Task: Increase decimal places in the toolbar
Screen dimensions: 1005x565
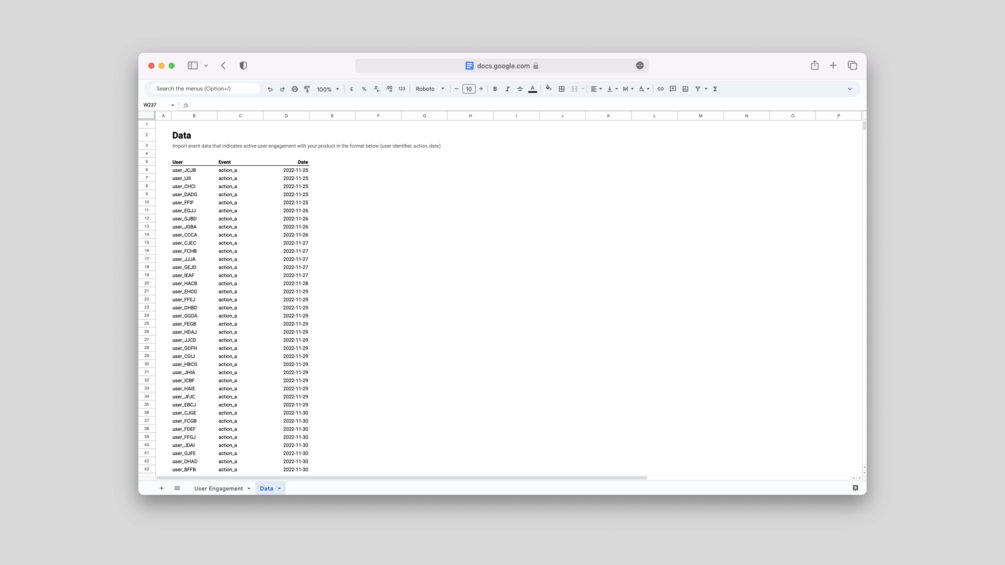Action: [x=389, y=89]
